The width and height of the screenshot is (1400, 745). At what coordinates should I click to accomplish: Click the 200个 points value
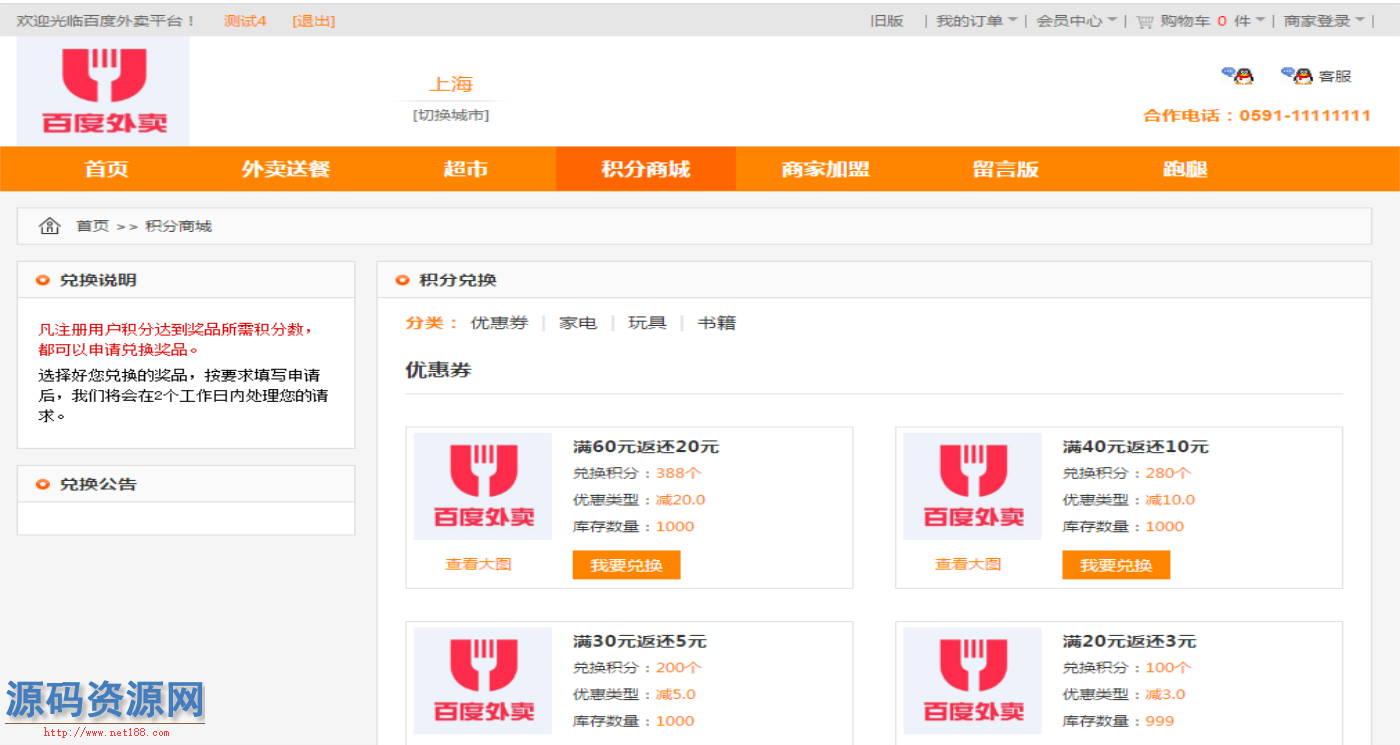(678, 667)
